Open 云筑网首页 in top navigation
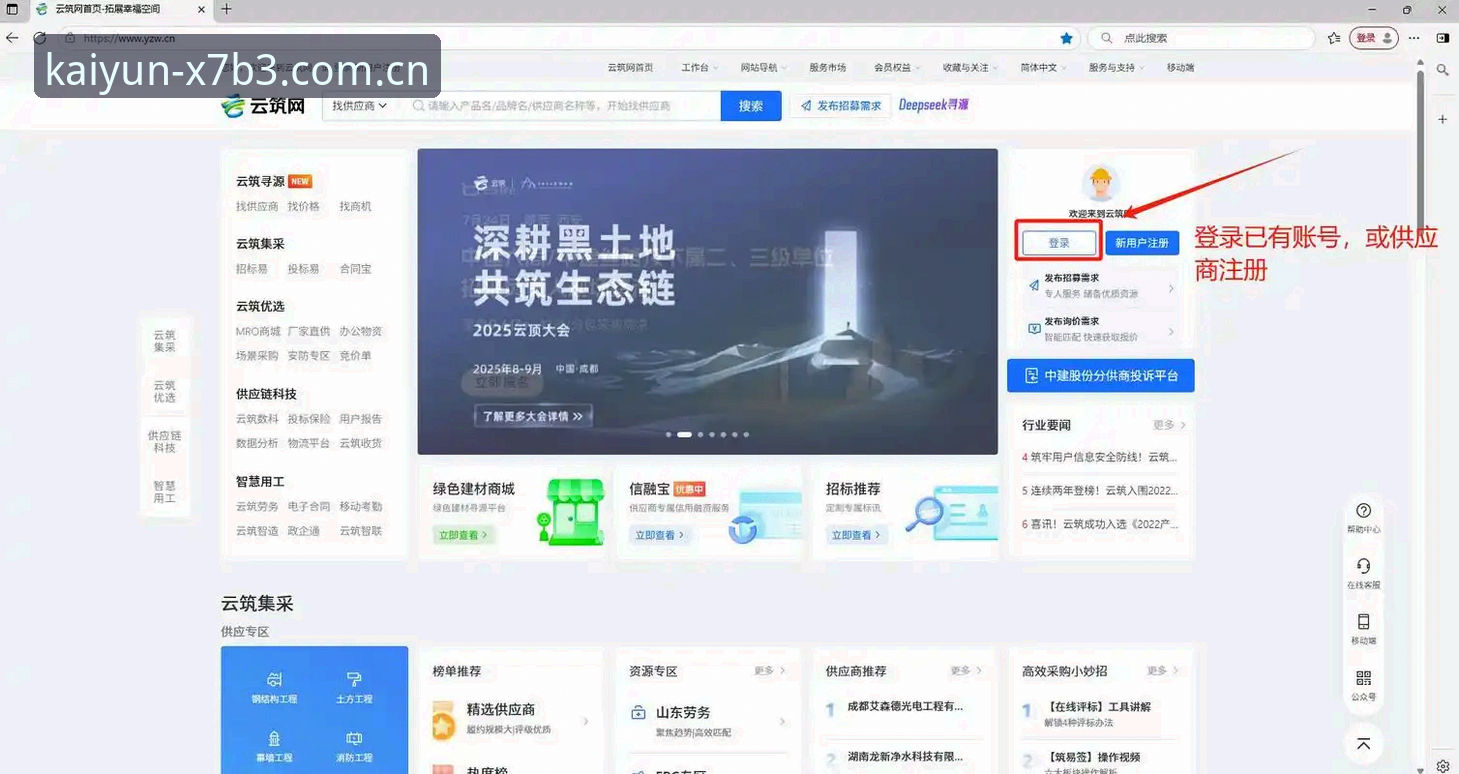The height and width of the screenshot is (774, 1459). pos(630,68)
